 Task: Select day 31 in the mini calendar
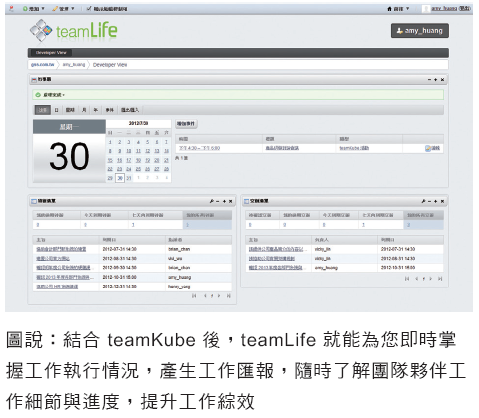(129, 178)
